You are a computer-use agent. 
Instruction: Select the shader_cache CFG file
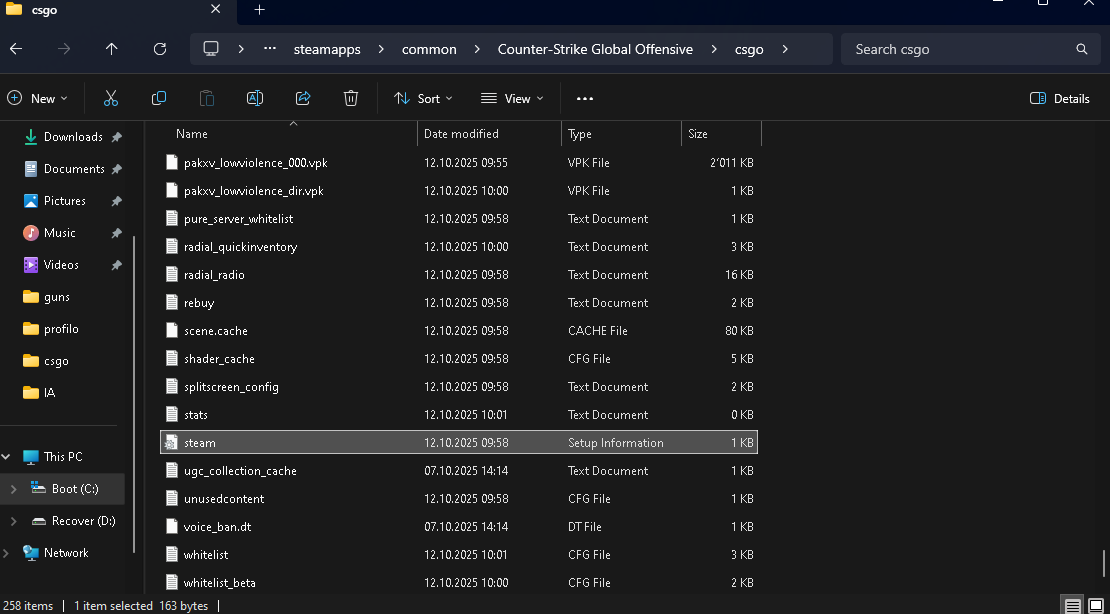459,359
